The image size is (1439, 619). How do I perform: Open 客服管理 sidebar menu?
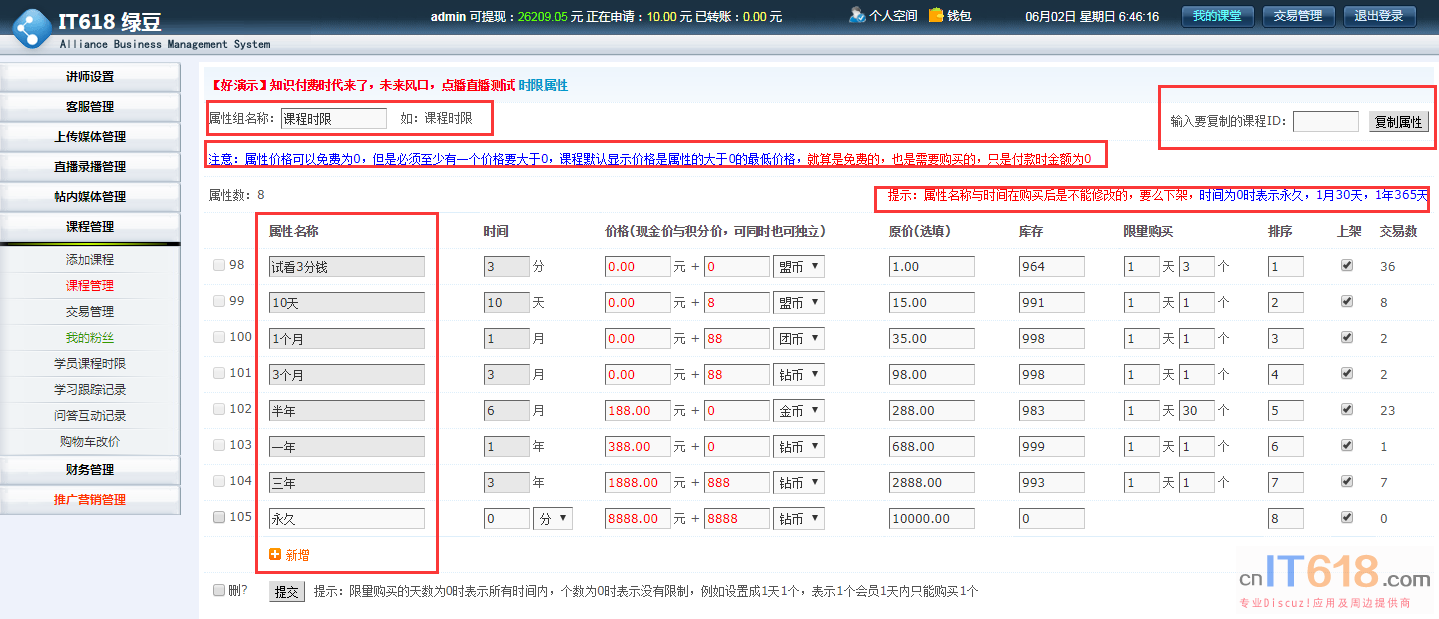tap(90, 107)
